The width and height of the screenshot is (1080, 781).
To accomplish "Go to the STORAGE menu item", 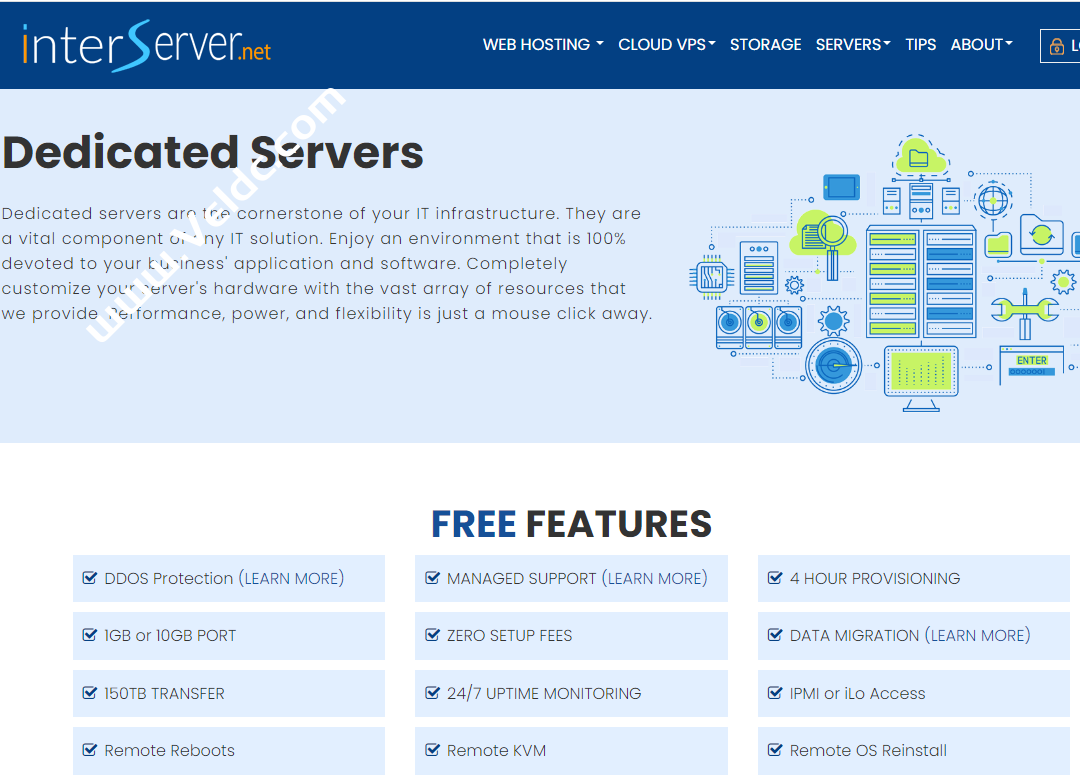I will (x=765, y=45).
